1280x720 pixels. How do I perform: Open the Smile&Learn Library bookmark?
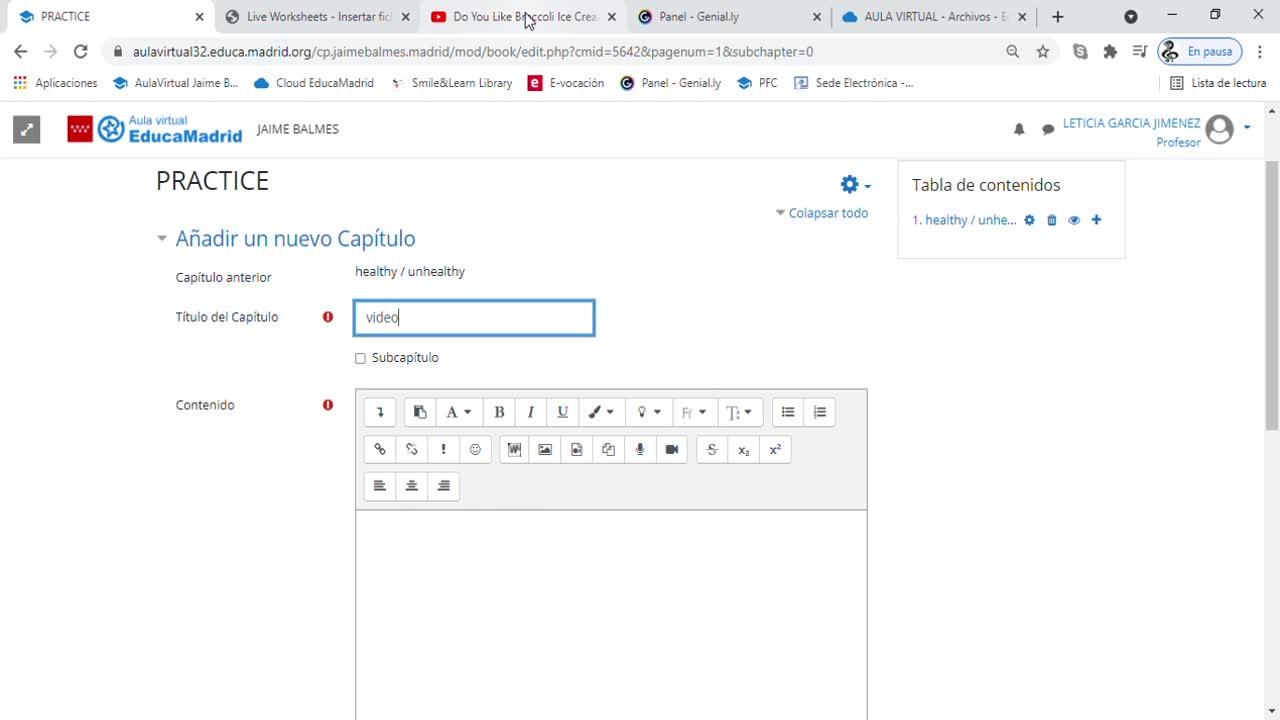pyautogui.click(x=452, y=83)
